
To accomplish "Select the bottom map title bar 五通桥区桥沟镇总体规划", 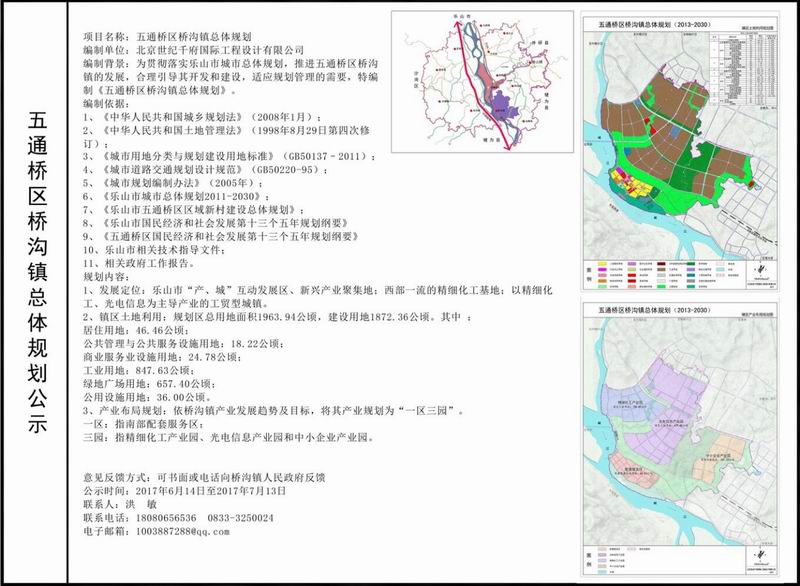I will pyautogui.click(x=653, y=308).
